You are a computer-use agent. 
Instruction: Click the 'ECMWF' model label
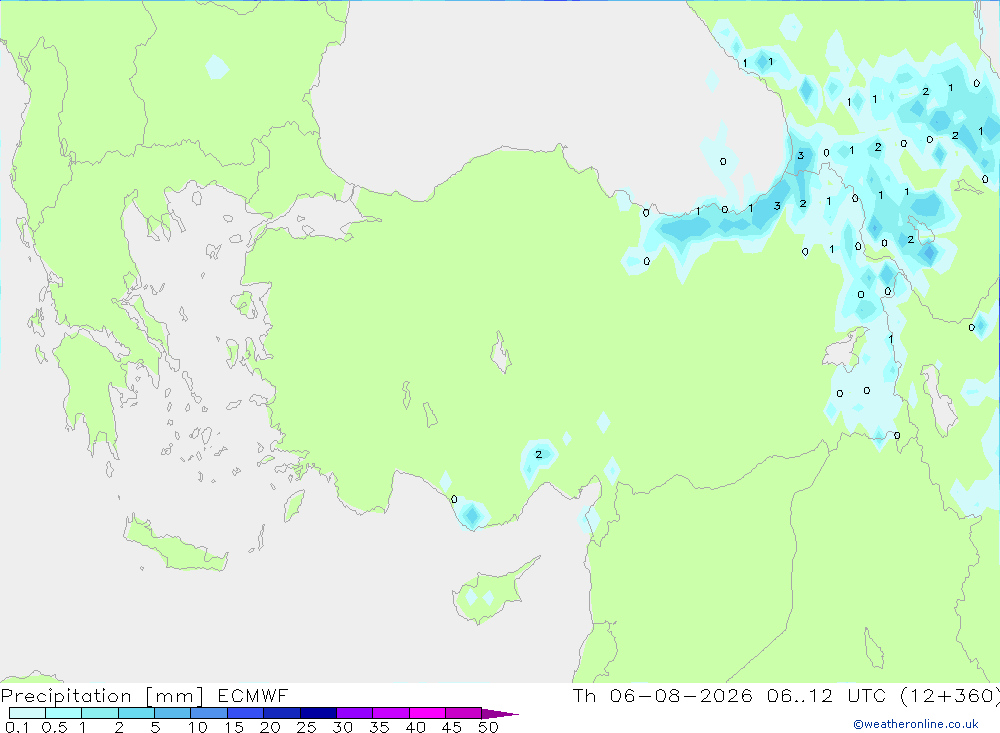[x=253, y=696]
